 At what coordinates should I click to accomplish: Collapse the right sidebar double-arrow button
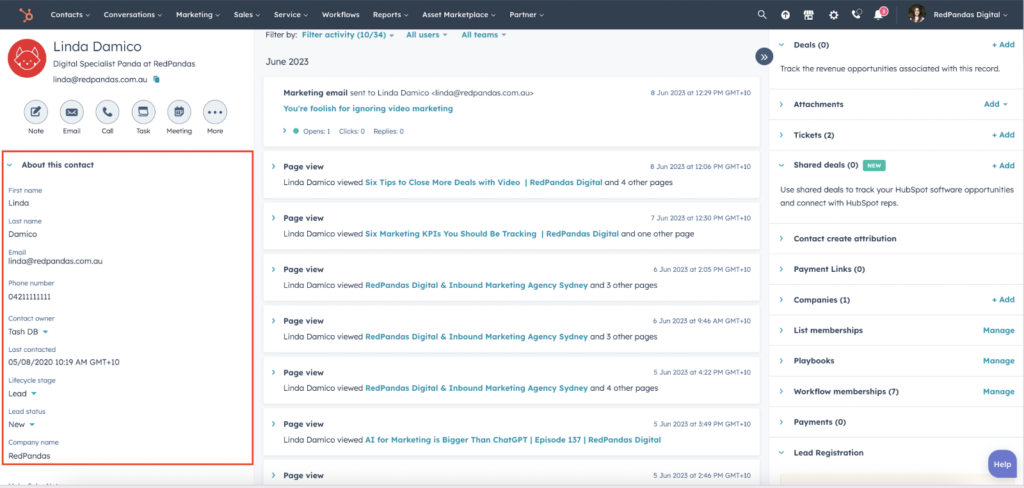click(764, 56)
